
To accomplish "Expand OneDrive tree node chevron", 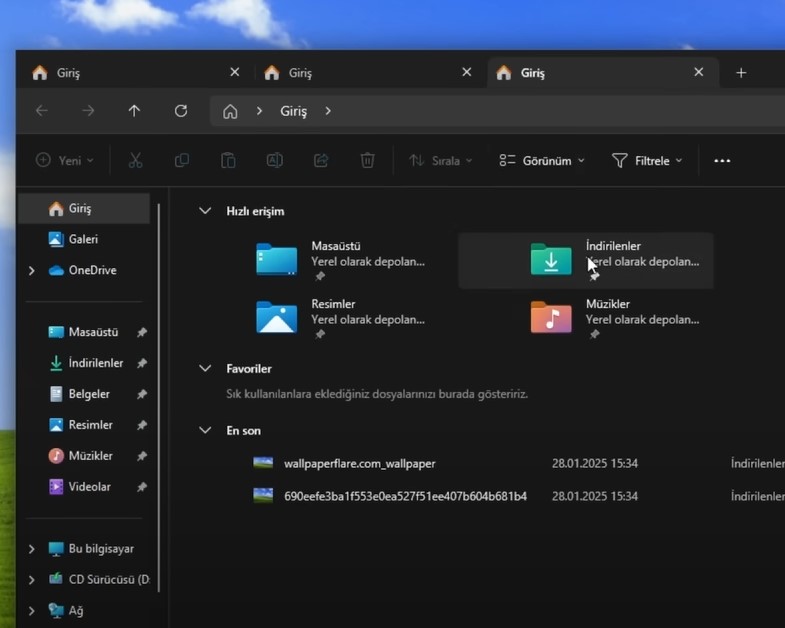I will tap(32, 271).
